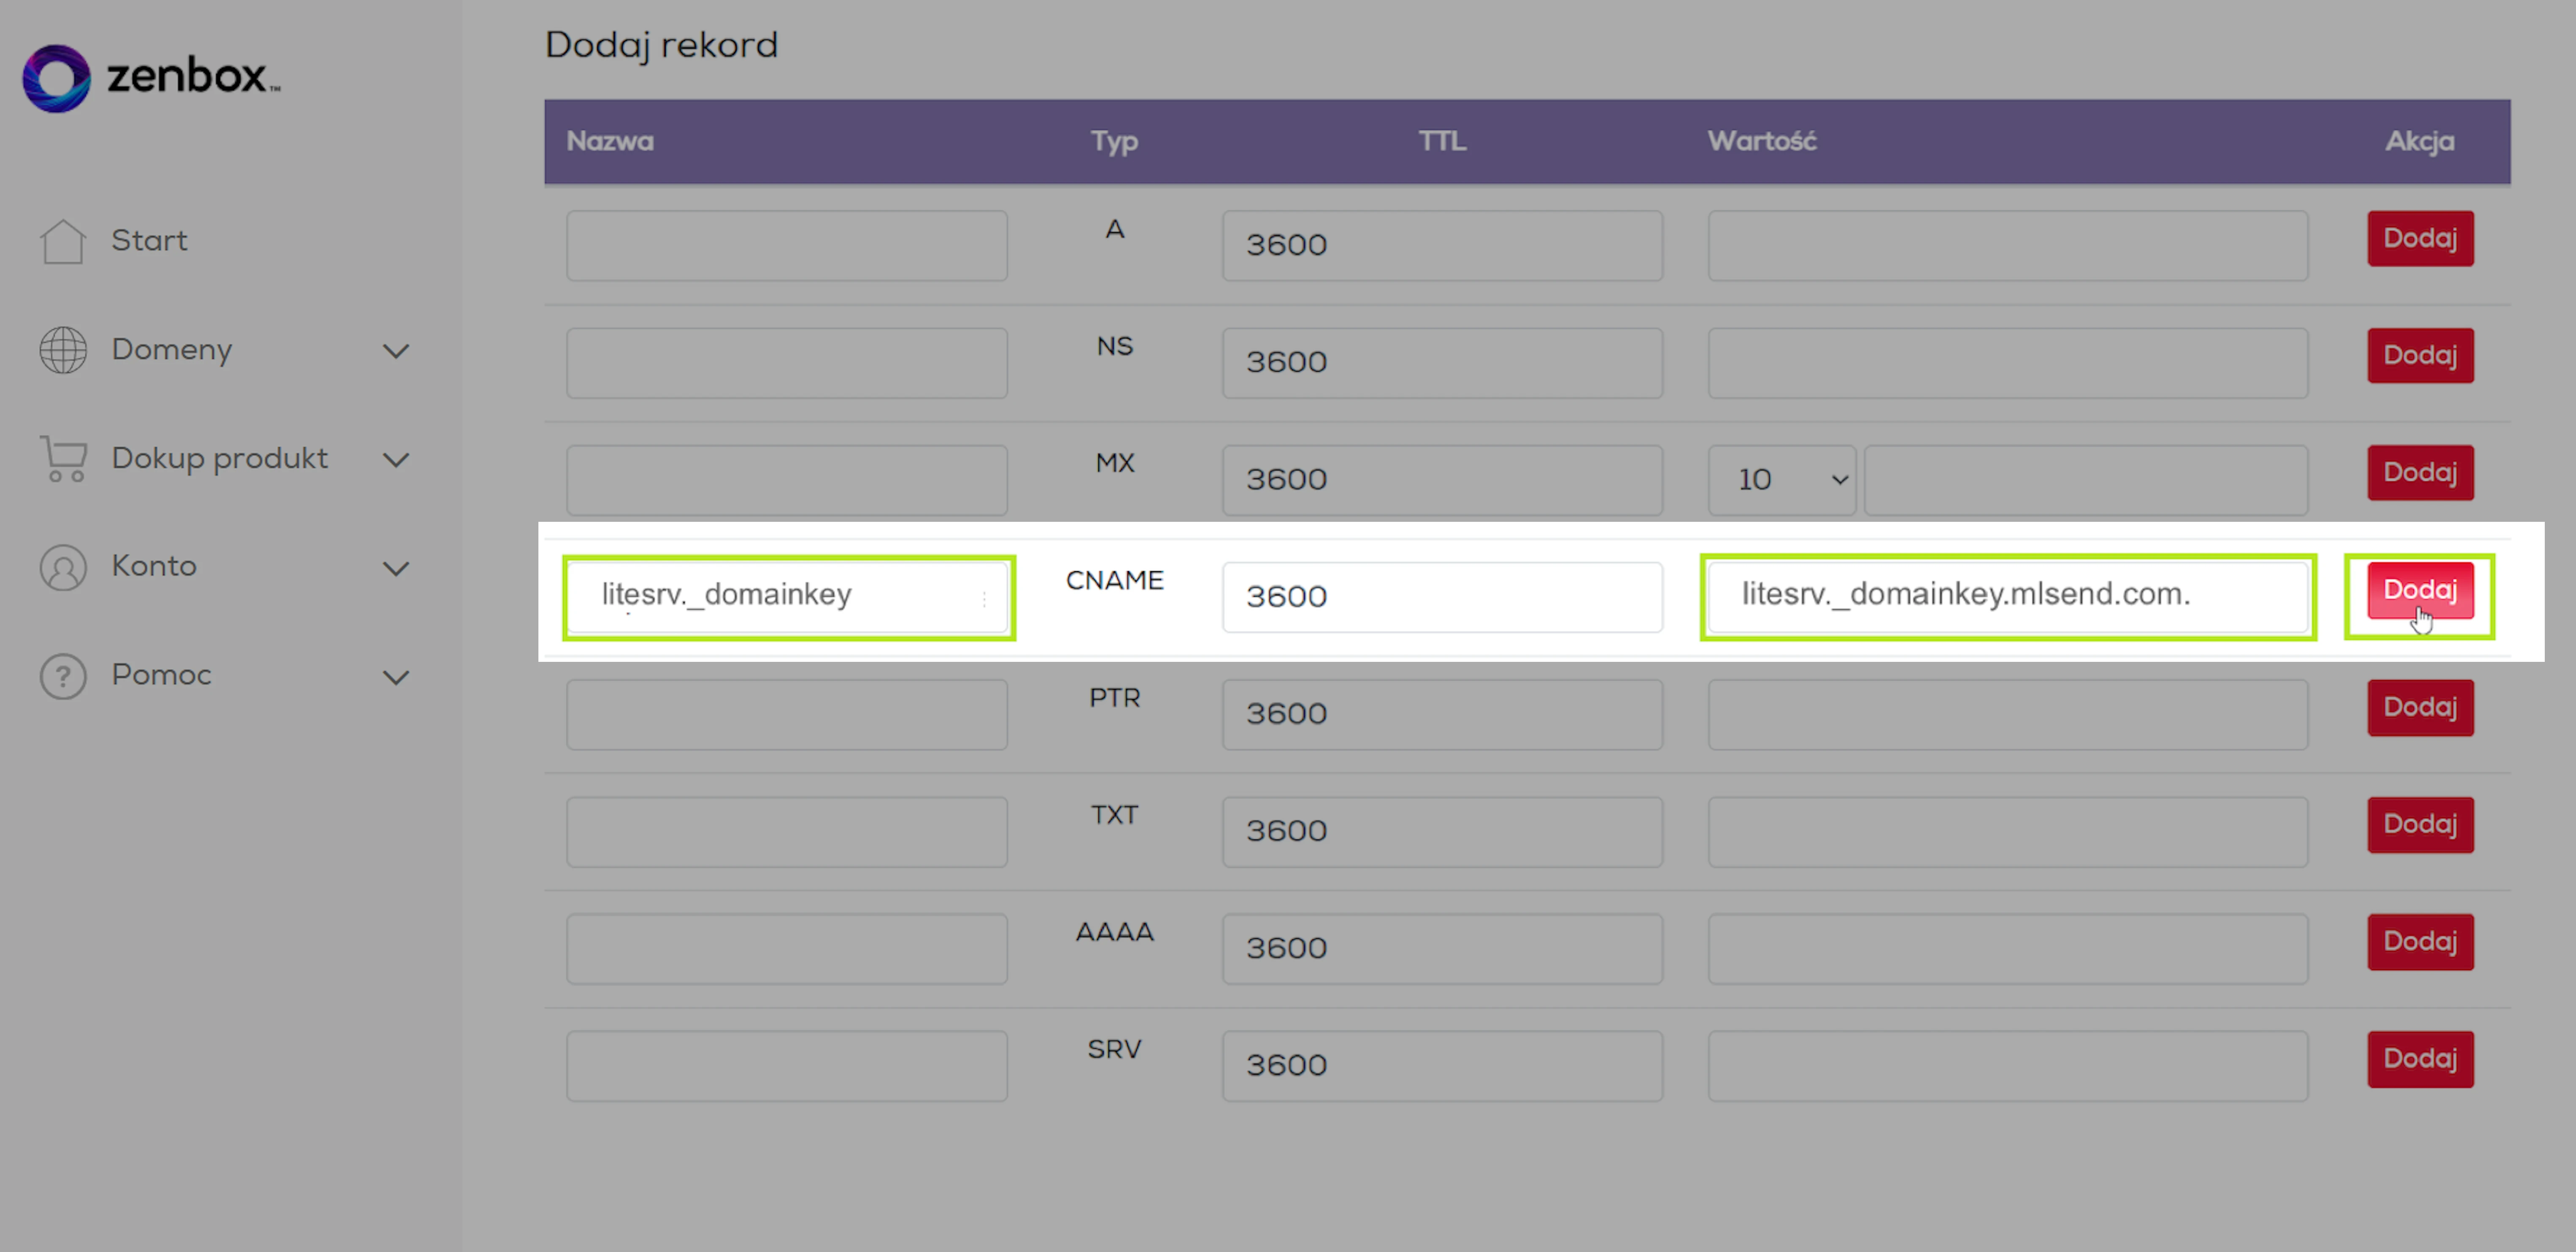
Task: Open the Start menu item
Action: pos(149,241)
